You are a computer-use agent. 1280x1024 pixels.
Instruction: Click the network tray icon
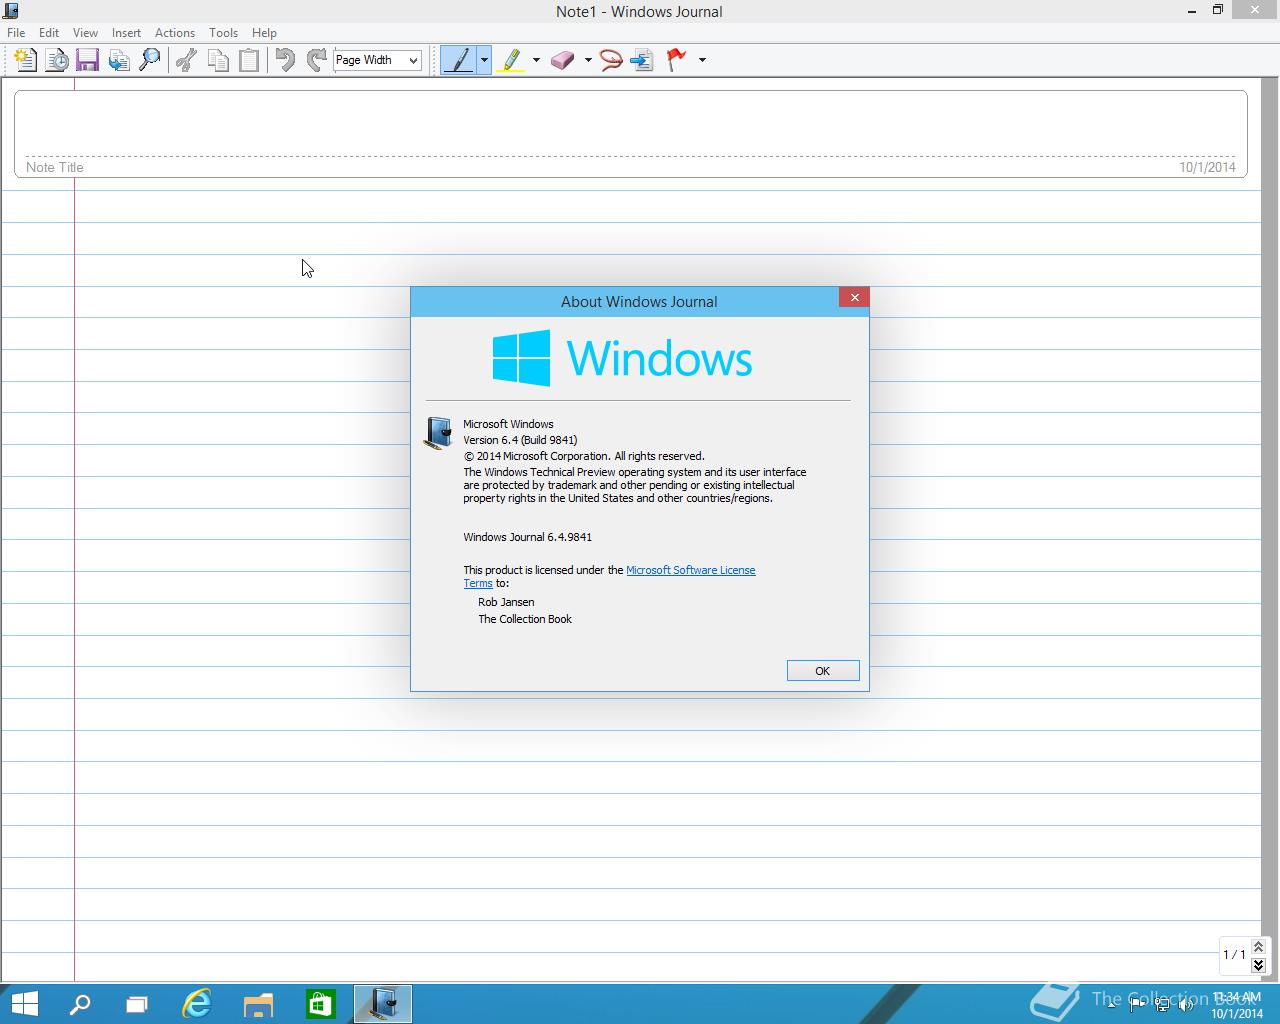[1162, 1004]
